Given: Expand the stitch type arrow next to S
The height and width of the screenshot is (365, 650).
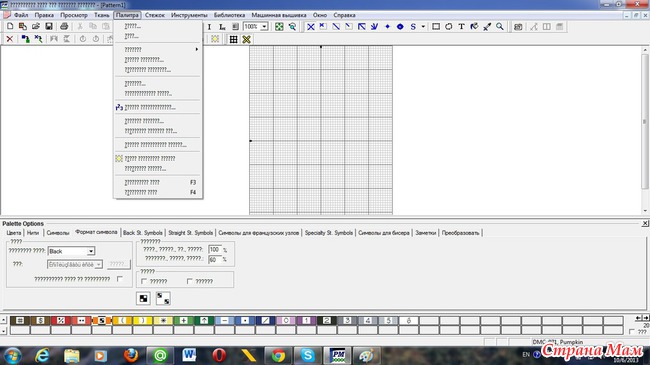Looking at the screenshot, I should pos(423,27).
